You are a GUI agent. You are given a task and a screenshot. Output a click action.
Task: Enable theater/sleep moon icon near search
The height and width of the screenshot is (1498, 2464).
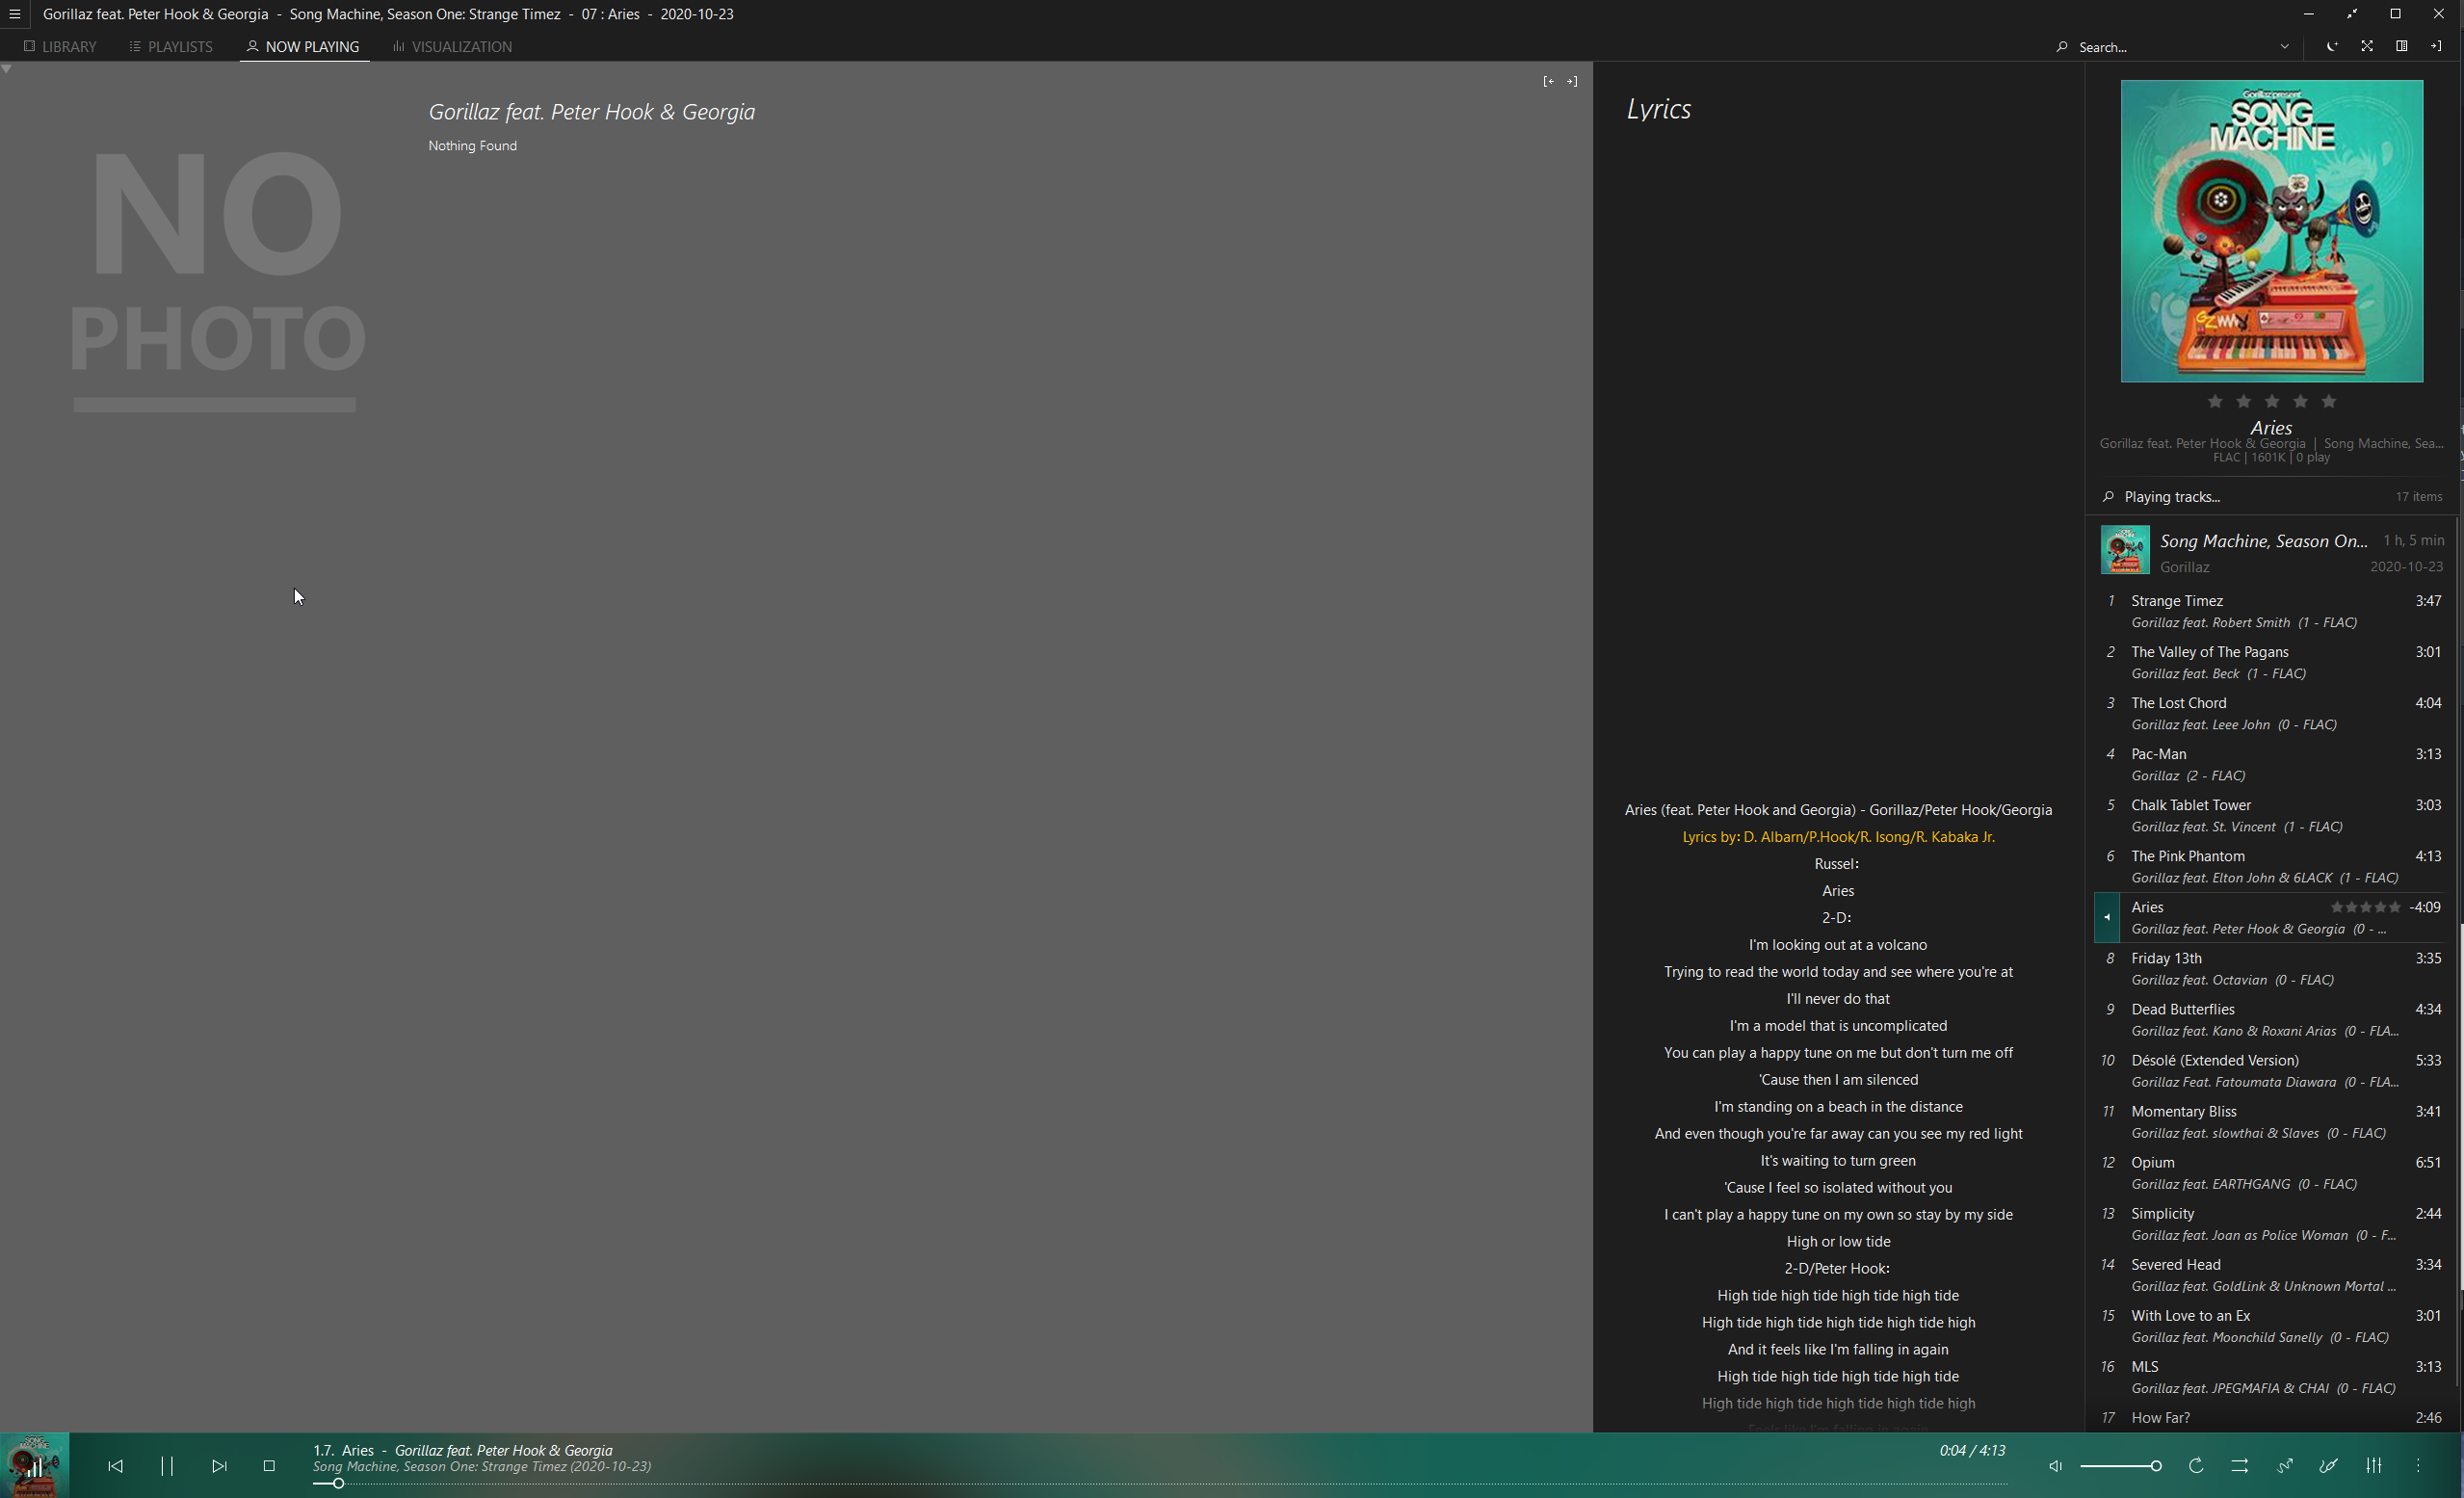pyautogui.click(x=2332, y=46)
